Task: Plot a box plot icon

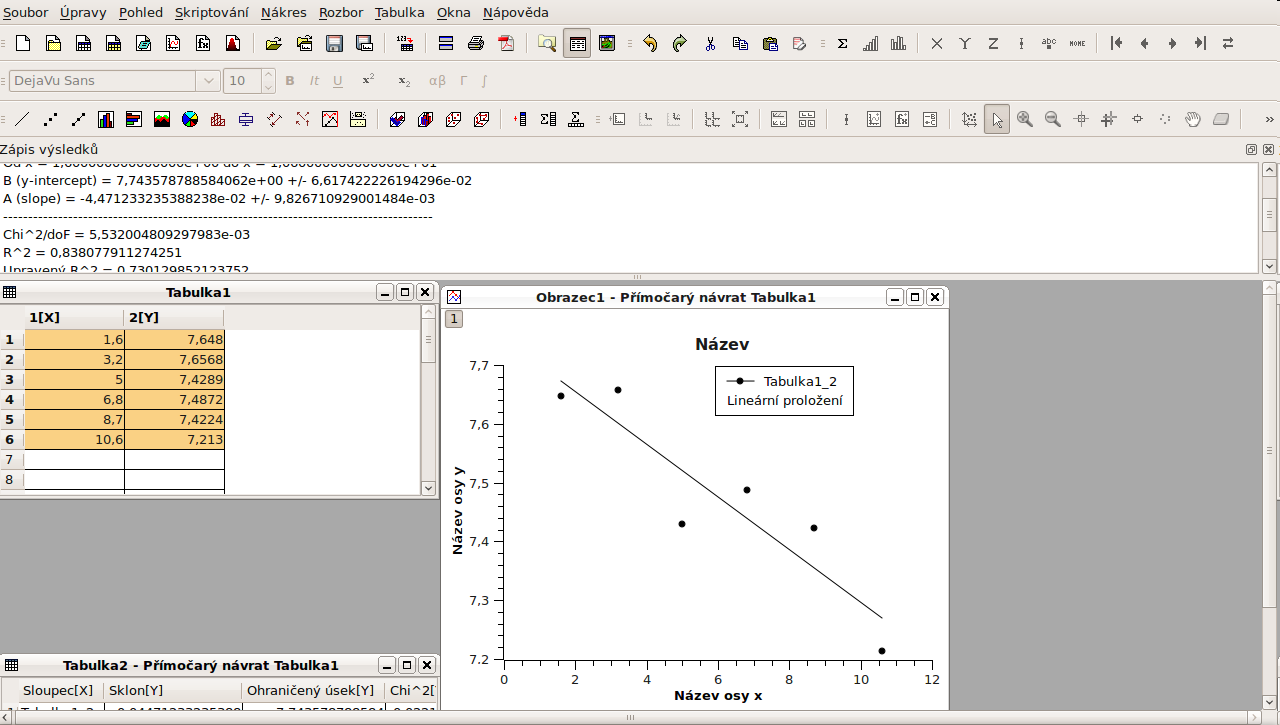Action: coord(246,119)
